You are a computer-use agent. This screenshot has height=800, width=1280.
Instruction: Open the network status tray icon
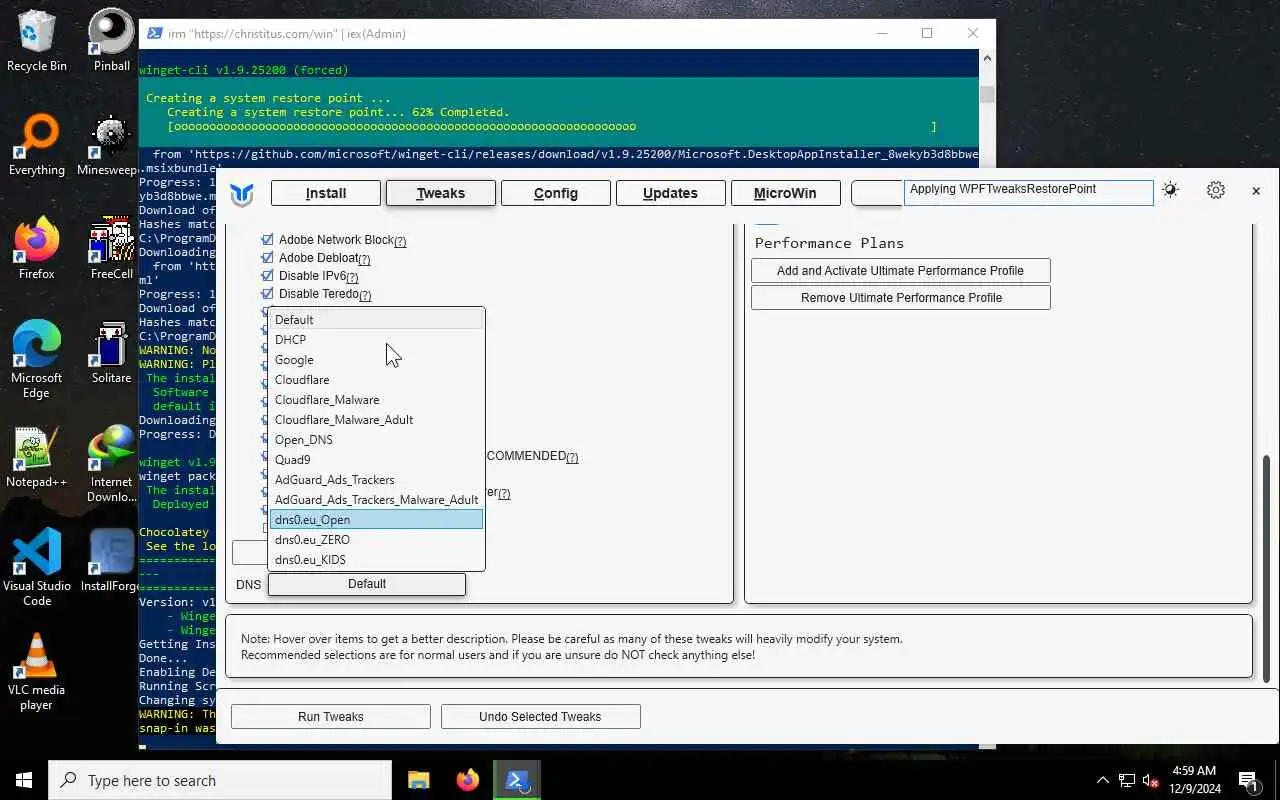click(x=1127, y=780)
